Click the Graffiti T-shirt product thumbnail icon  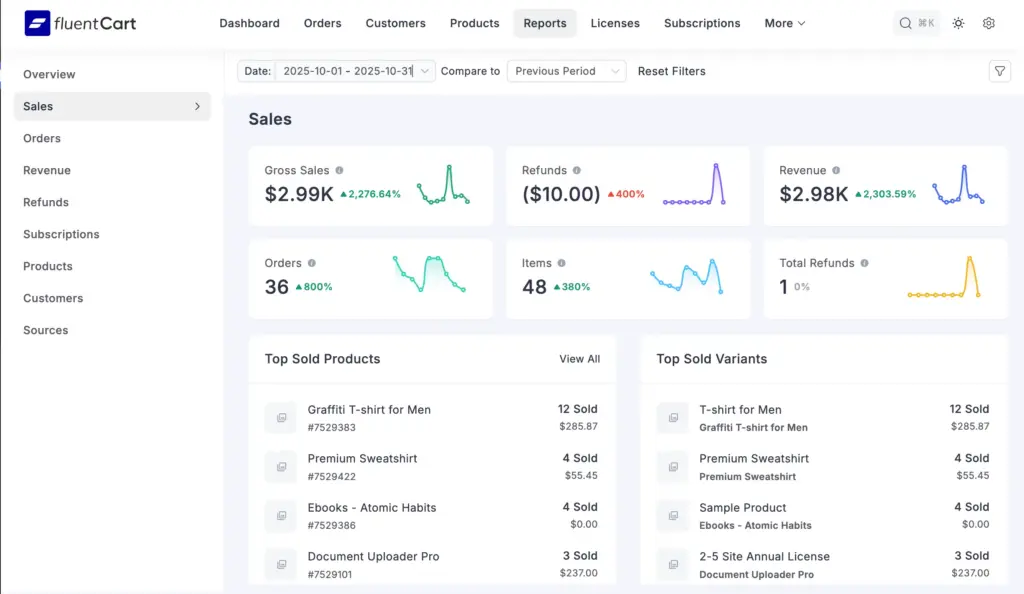(280, 417)
